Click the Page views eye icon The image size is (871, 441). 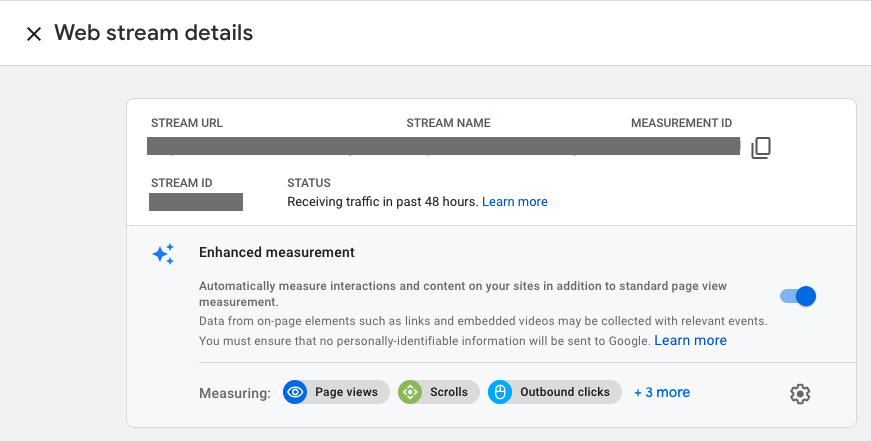tap(295, 392)
